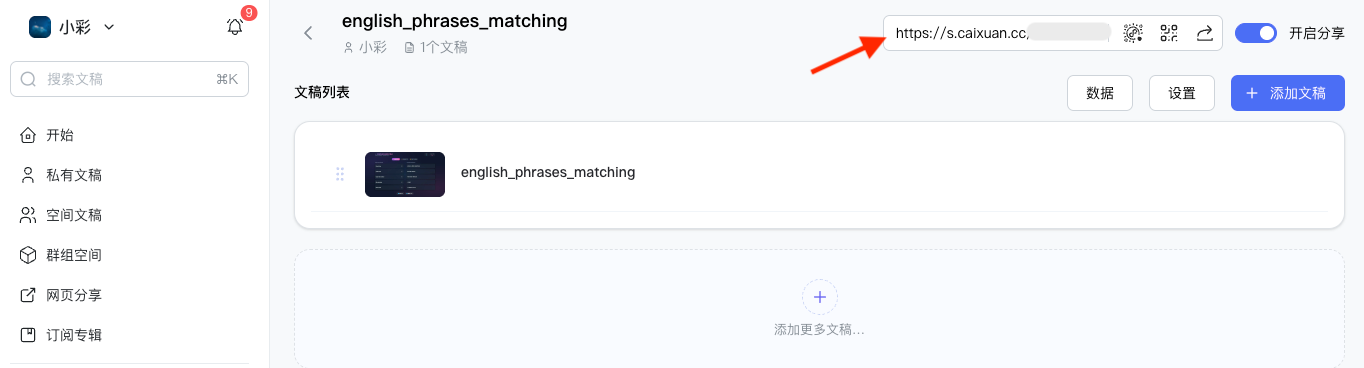Click the mini-program code icon
Screen dimensions: 1364x368
click(1133, 33)
